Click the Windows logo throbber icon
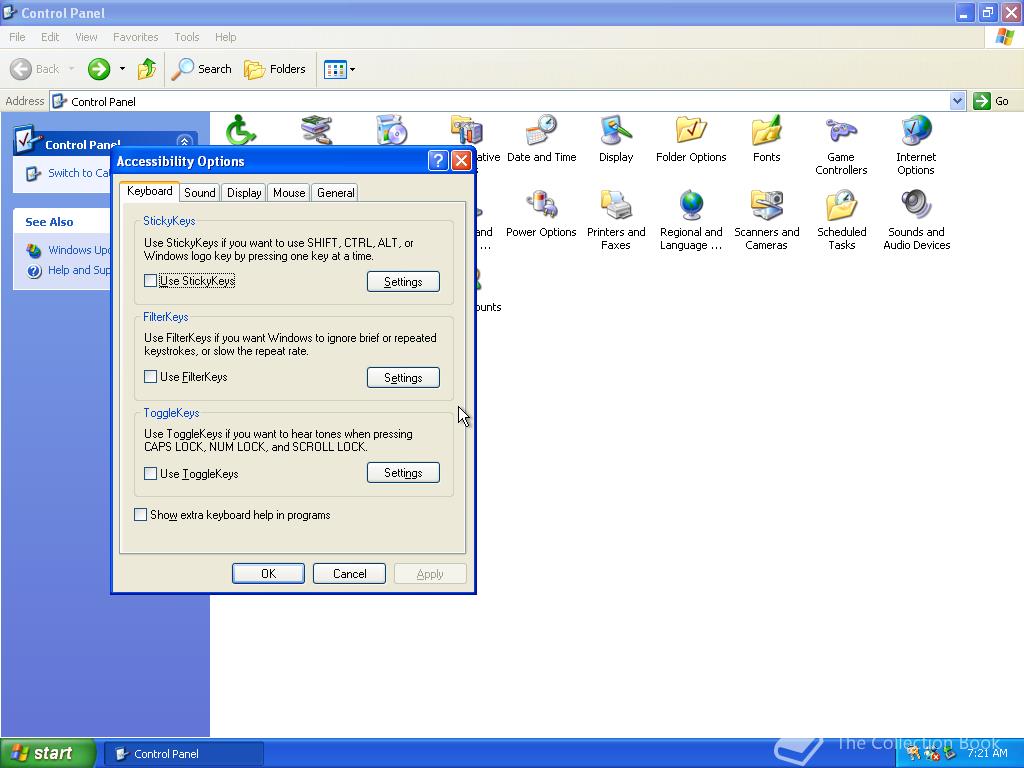The height and width of the screenshot is (768, 1024). 1004,37
